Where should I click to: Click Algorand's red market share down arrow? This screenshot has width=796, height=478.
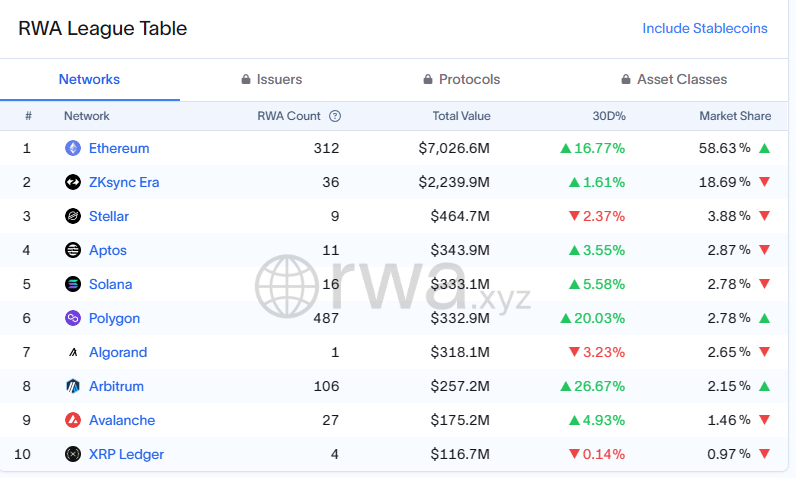click(x=765, y=352)
